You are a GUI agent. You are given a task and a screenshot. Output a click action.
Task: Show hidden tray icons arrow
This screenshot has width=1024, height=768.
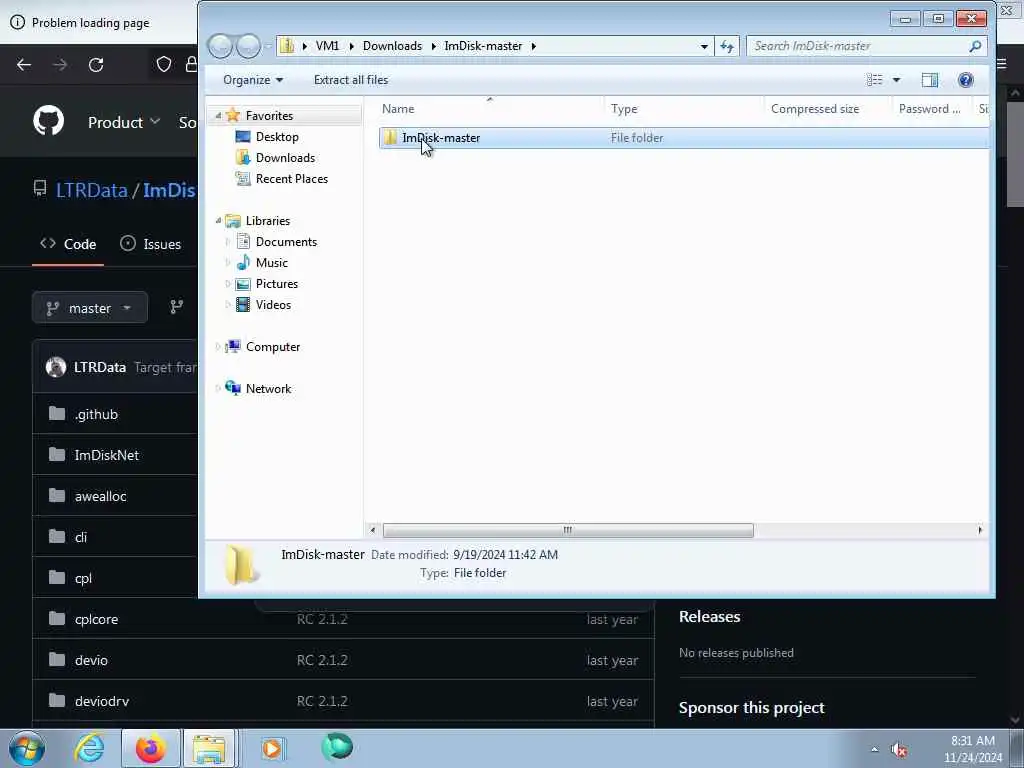[874, 750]
